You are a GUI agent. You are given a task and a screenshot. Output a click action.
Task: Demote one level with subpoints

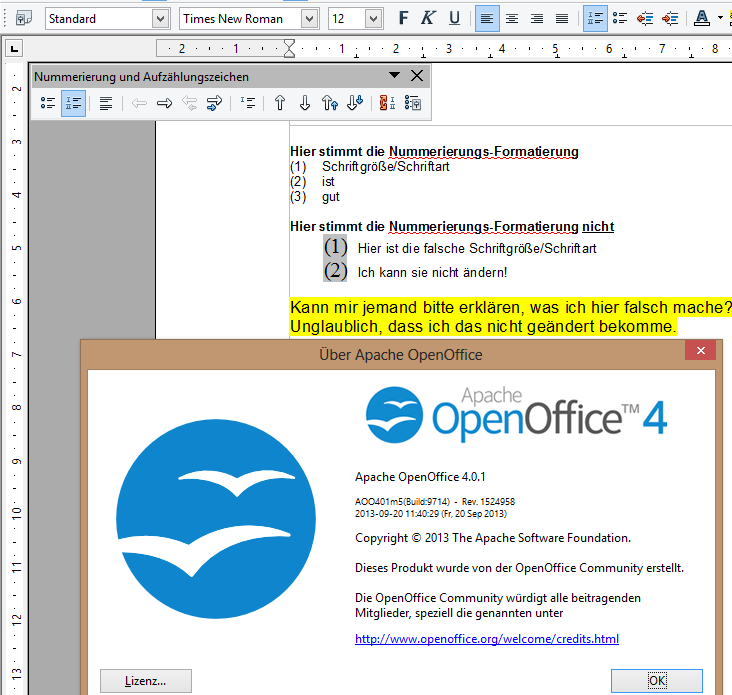(x=214, y=103)
